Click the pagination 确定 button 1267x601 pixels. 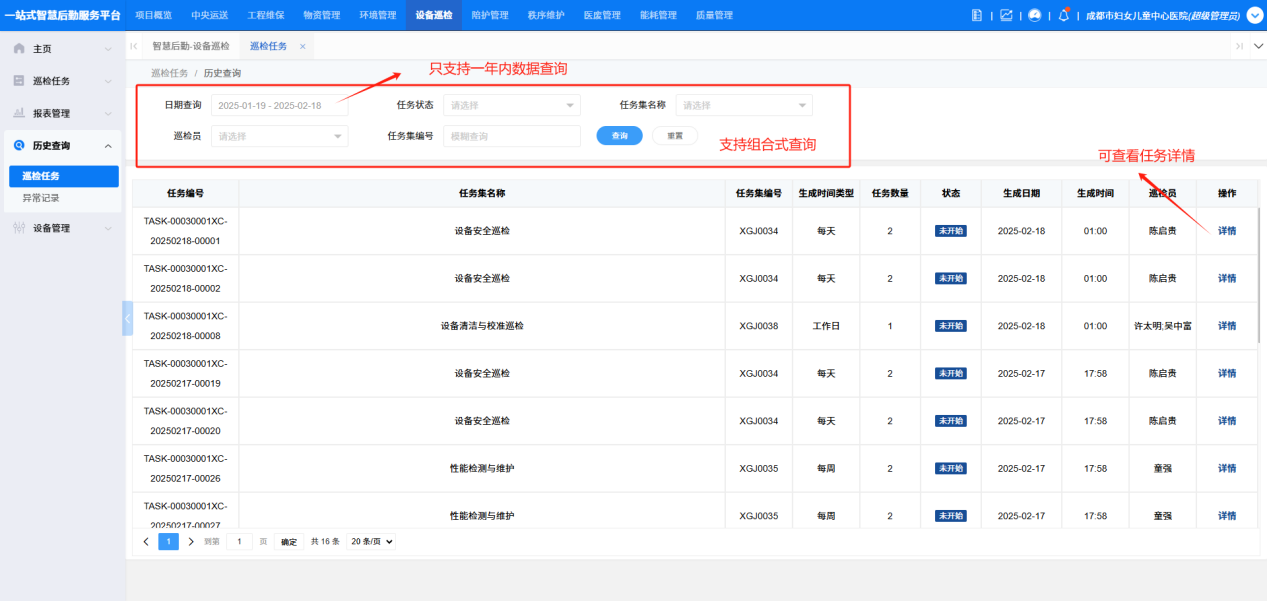pos(289,541)
